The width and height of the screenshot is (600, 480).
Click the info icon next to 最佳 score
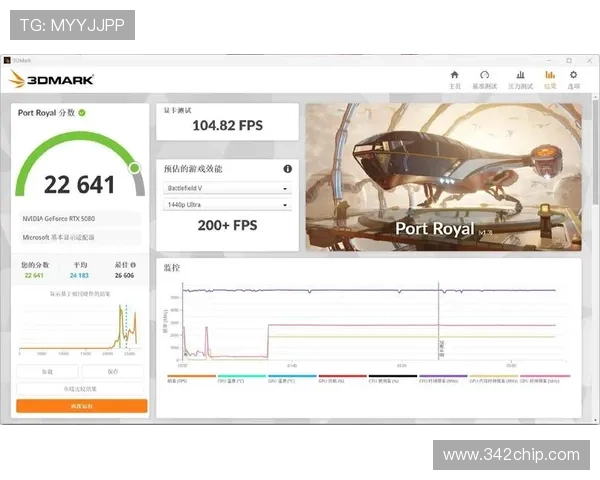tap(135, 266)
